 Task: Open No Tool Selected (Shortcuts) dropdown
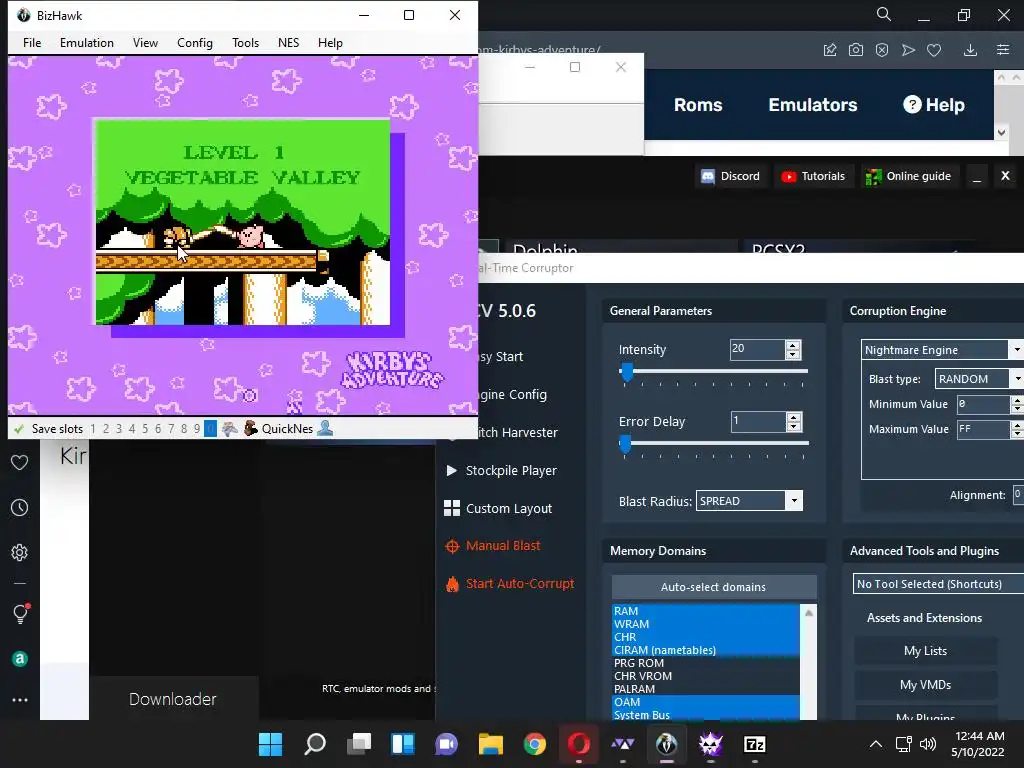click(x=938, y=584)
